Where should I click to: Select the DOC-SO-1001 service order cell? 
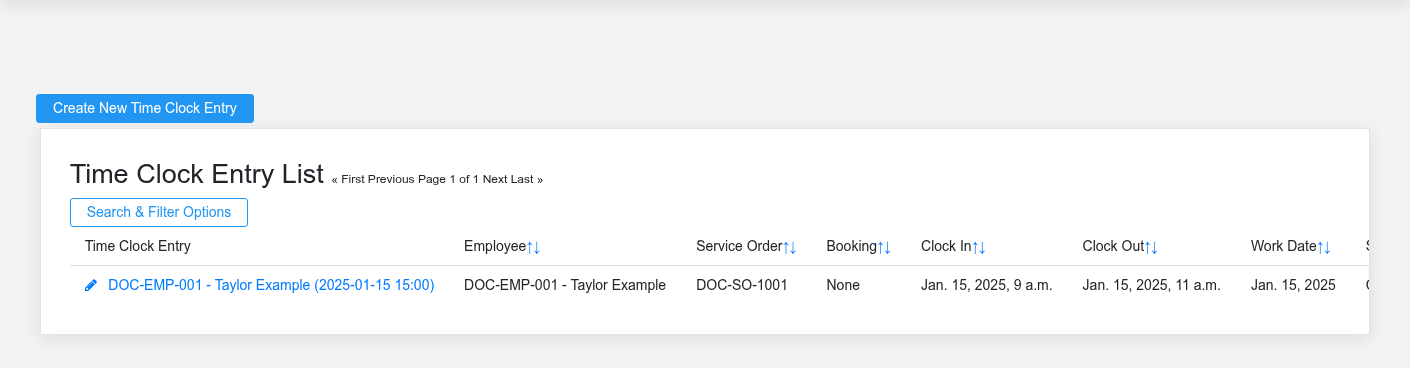(742, 285)
